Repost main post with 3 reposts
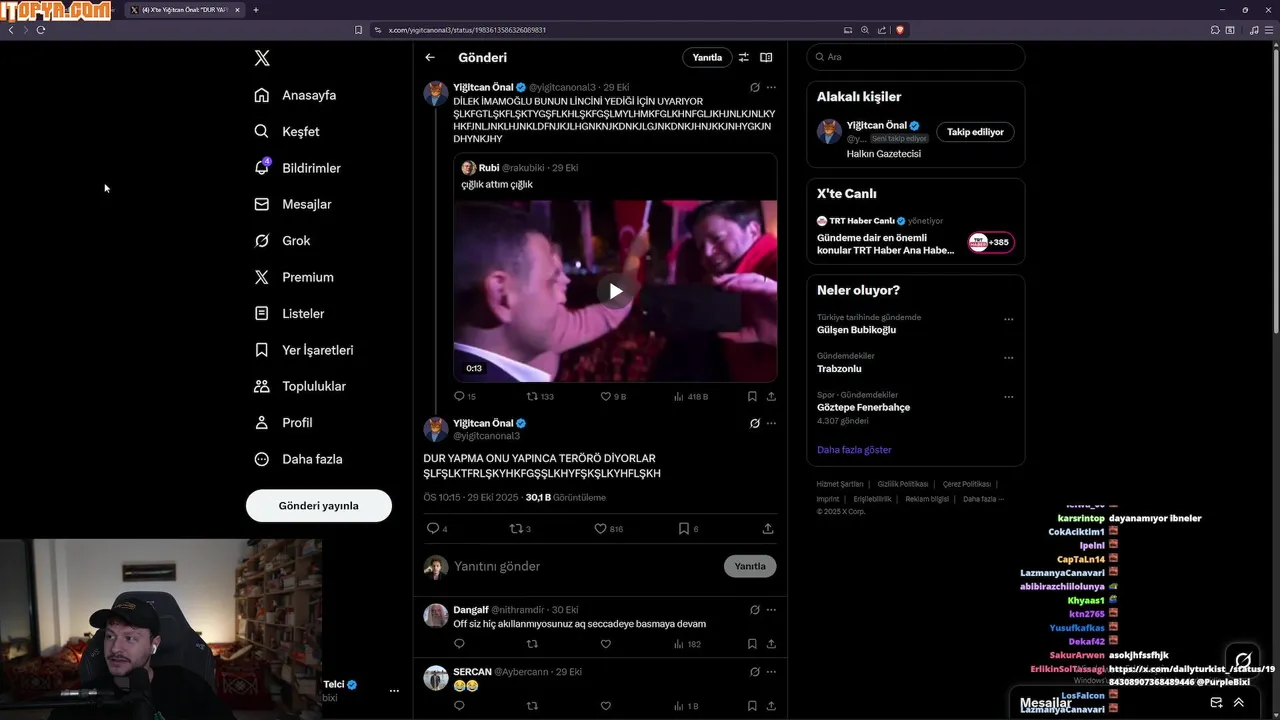 tap(521, 528)
